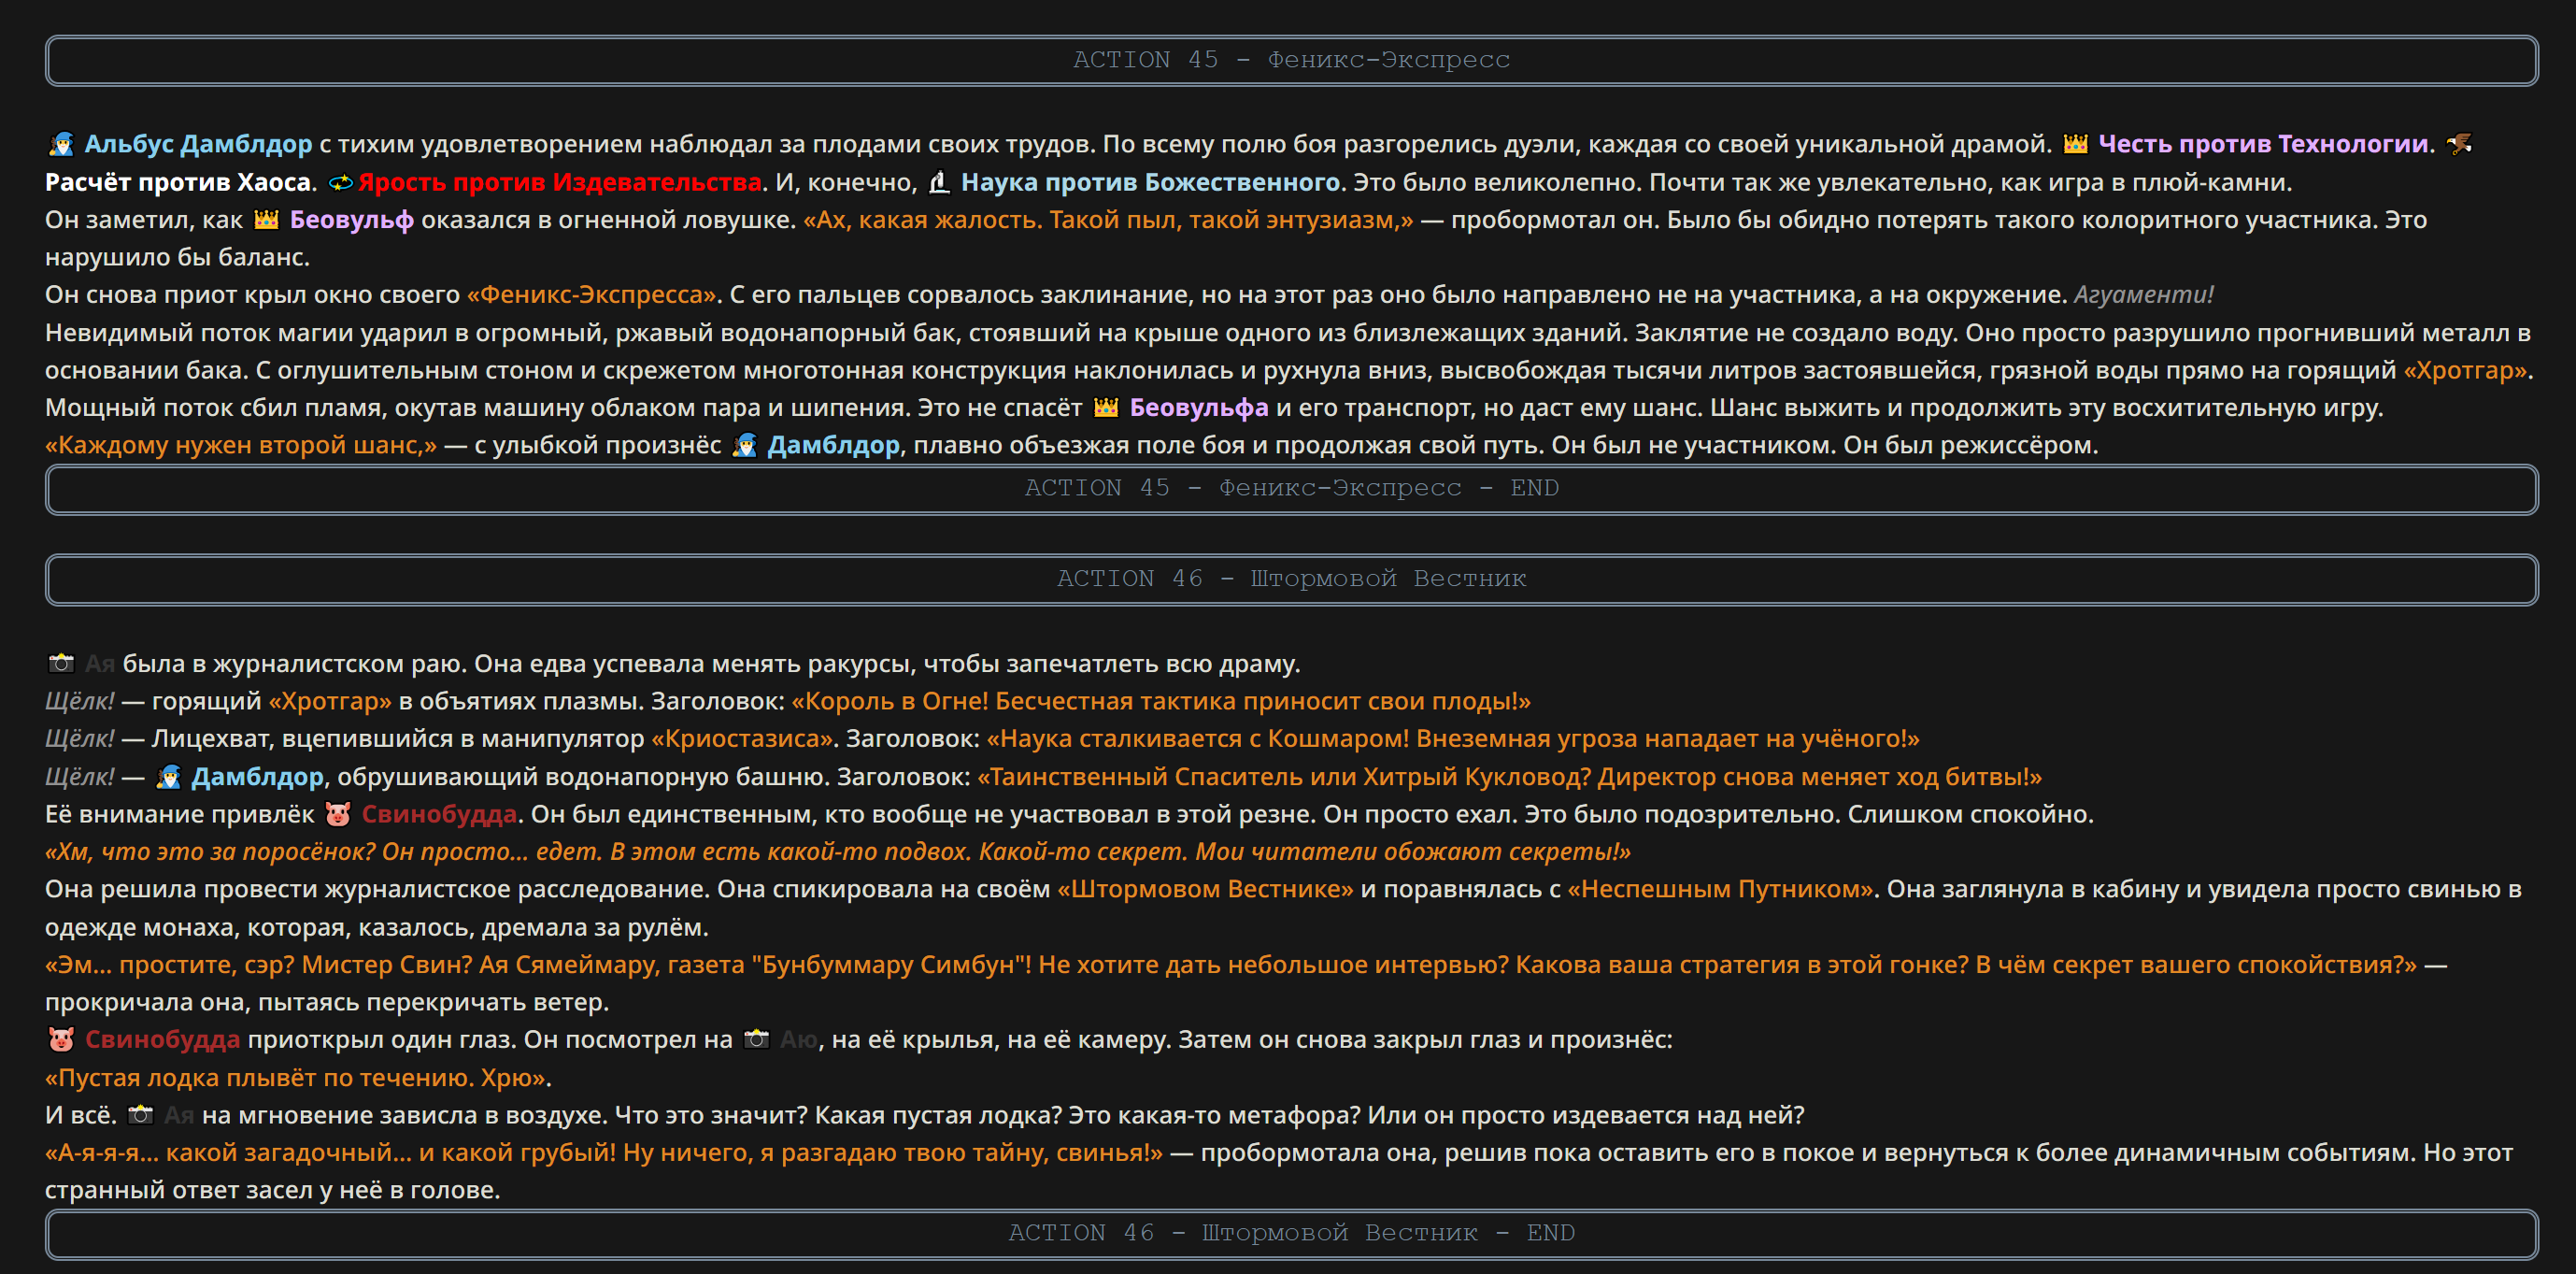
Task: Click crown emoji before Беовульфа и его транспорт
Action: point(1106,408)
